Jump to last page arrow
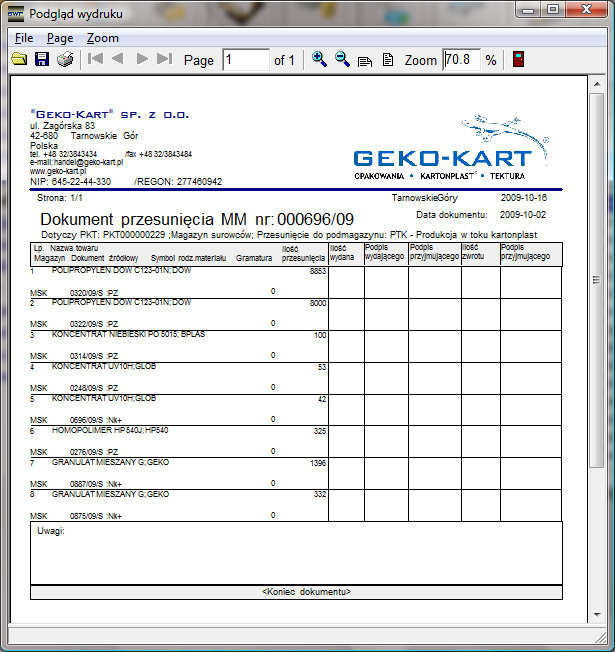Screen dimensions: 615x652 165,60
